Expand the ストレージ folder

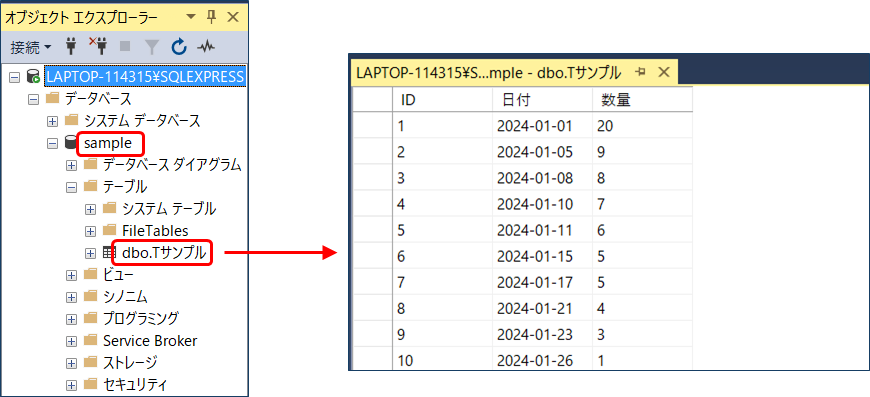tap(71, 364)
